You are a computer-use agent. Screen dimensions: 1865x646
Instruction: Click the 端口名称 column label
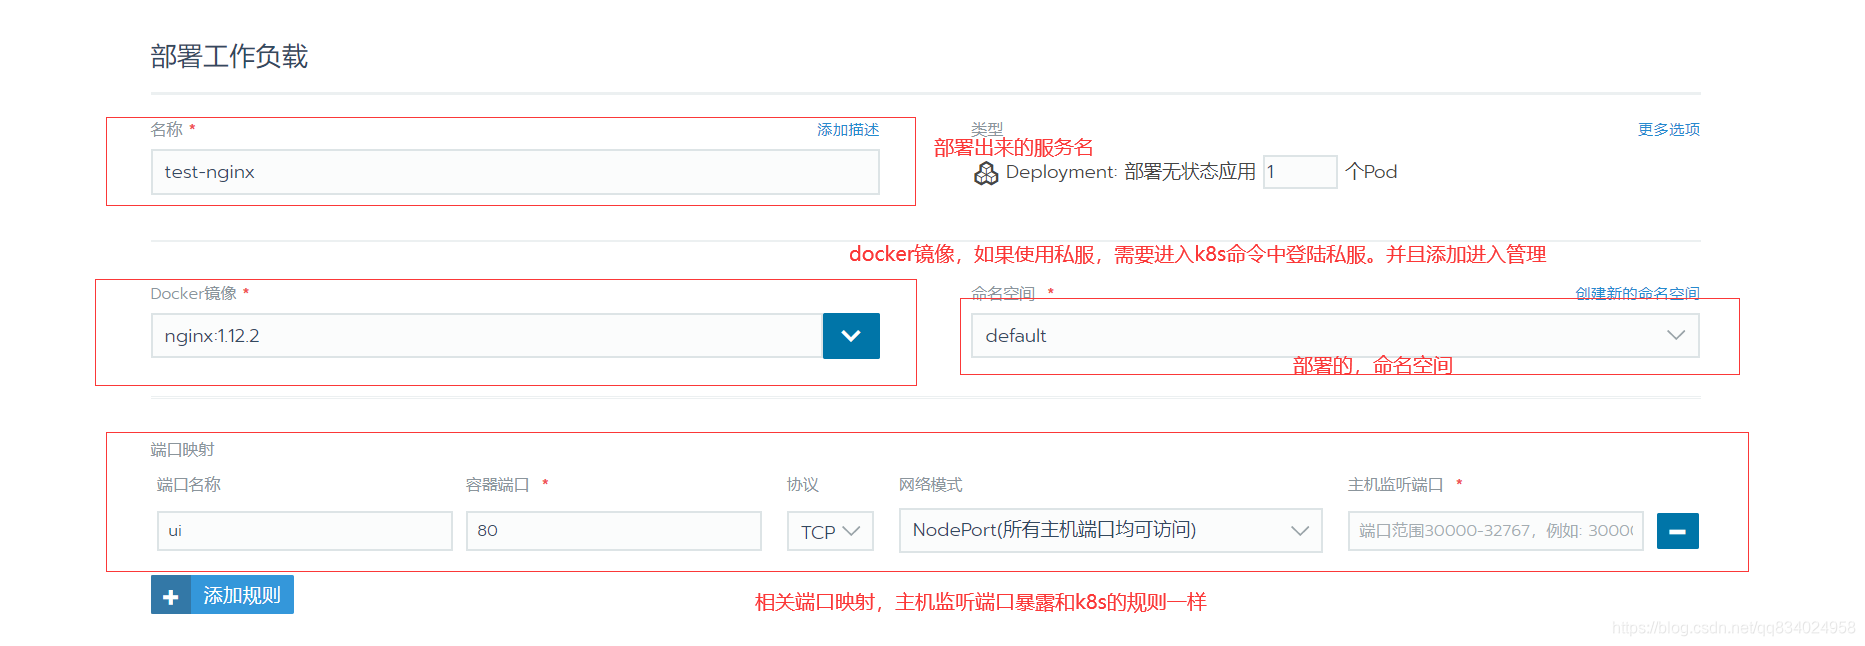pyautogui.click(x=188, y=485)
